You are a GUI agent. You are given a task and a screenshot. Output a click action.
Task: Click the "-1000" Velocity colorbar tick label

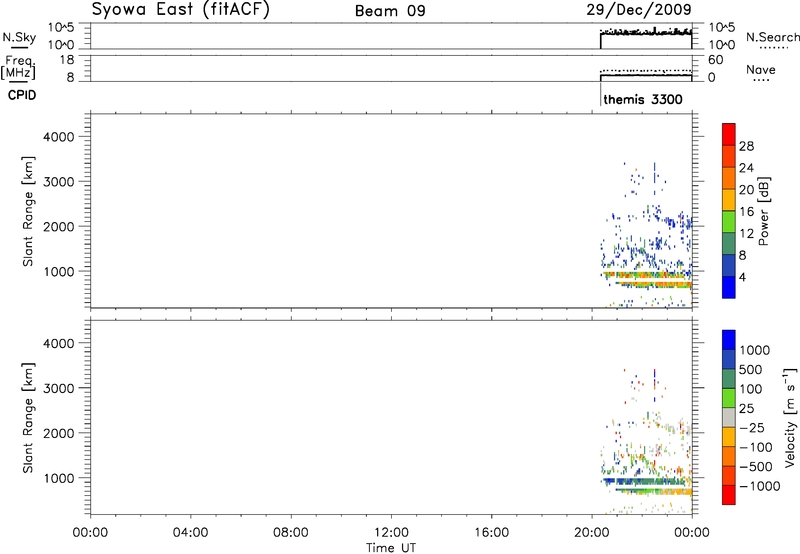click(760, 486)
